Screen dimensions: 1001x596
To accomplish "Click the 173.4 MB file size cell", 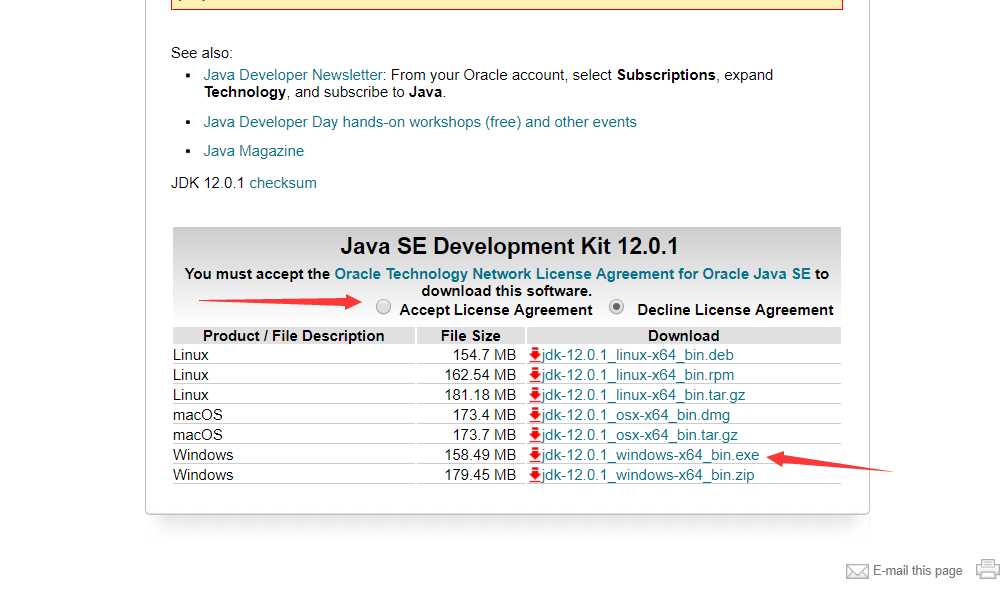I will point(470,415).
